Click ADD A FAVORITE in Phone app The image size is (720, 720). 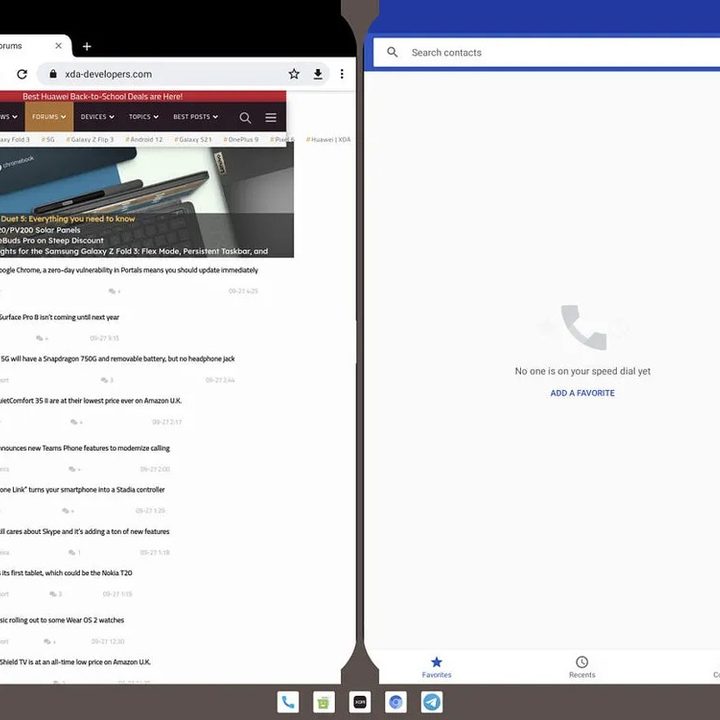[x=582, y=393]
